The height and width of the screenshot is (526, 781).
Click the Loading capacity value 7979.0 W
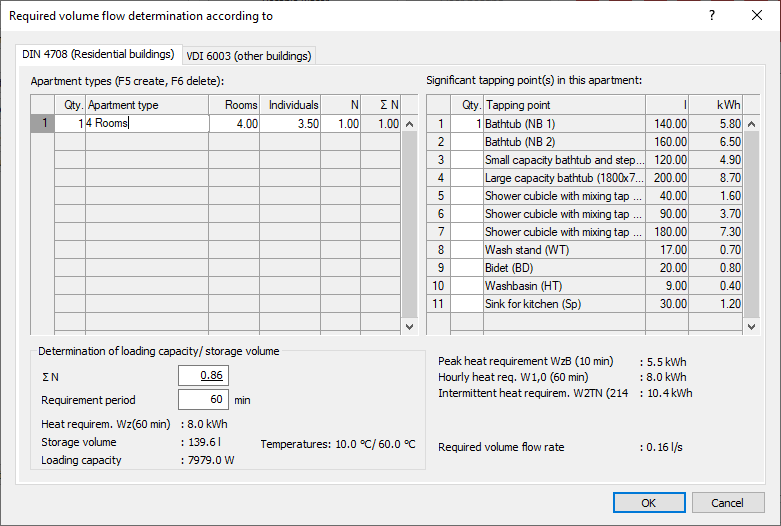click(211, 460)
